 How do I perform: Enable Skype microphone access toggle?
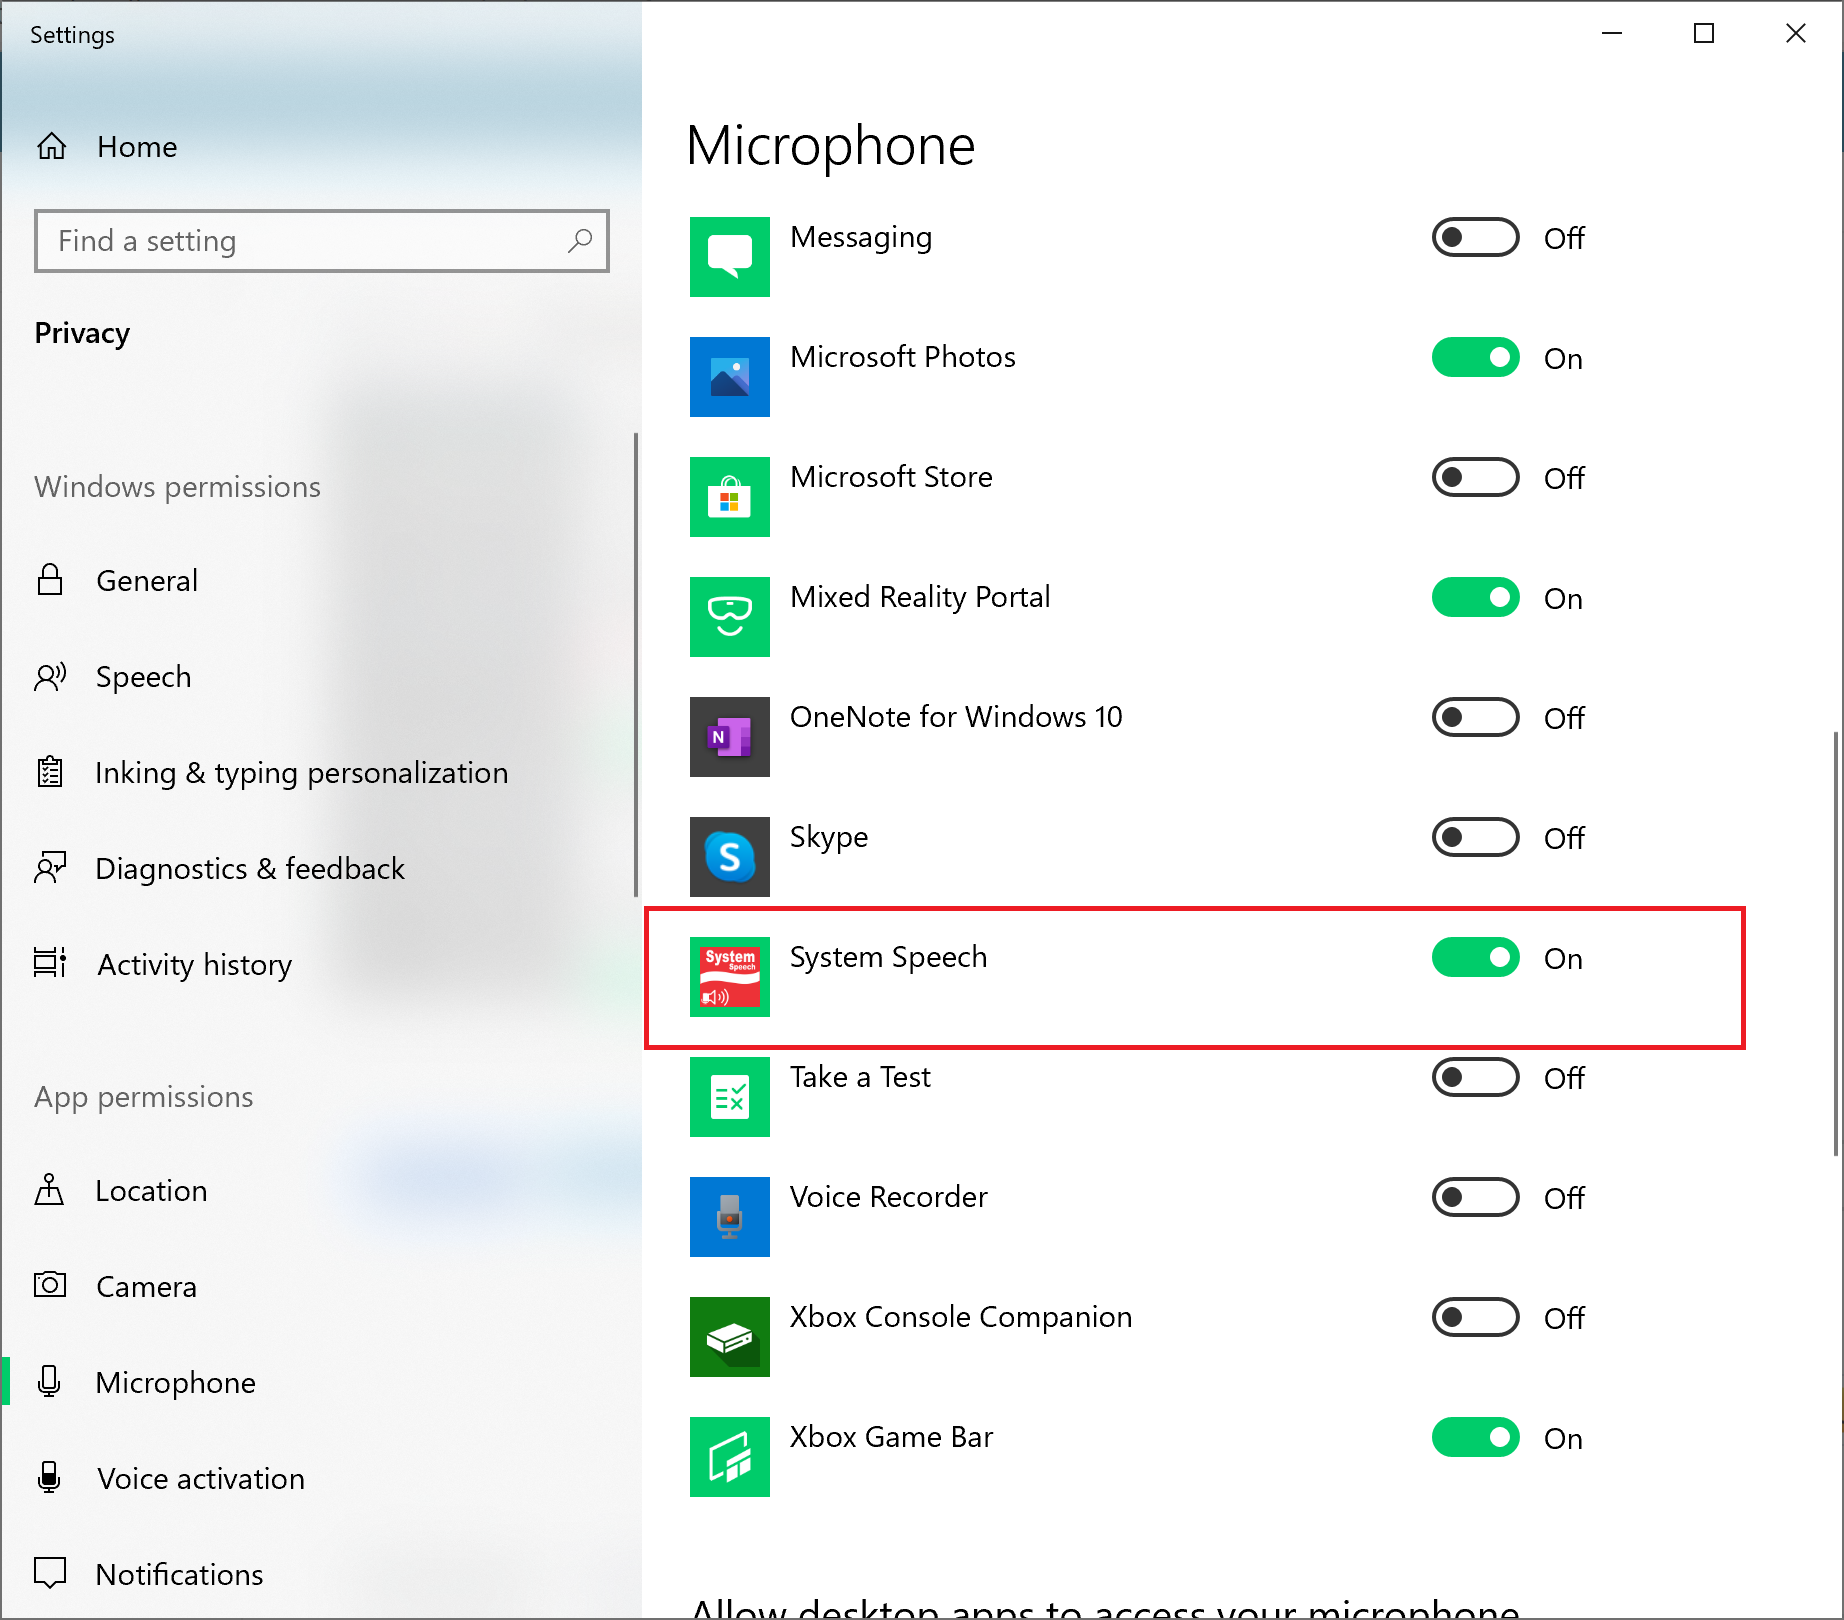(x=1476, y=837)
